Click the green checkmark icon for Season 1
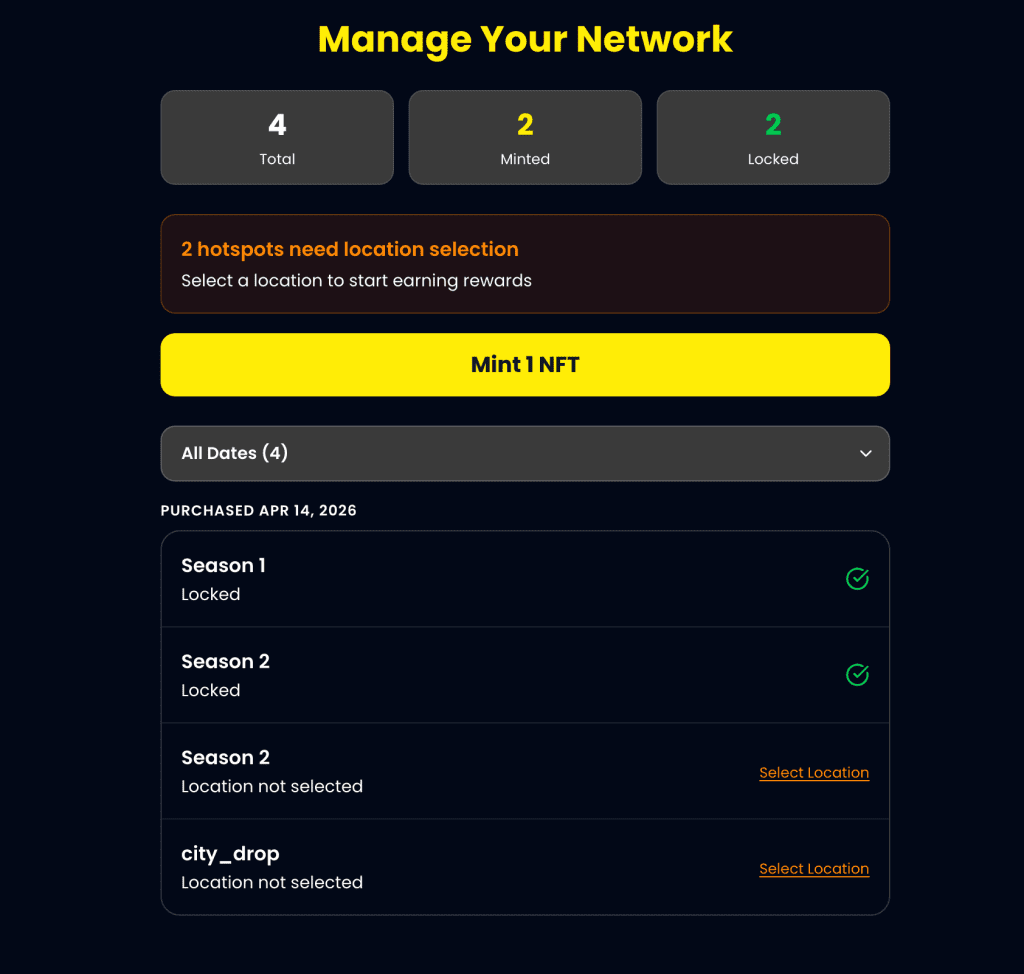The image size is (1024, 974). pyautogui.click(x=857, y=579)
